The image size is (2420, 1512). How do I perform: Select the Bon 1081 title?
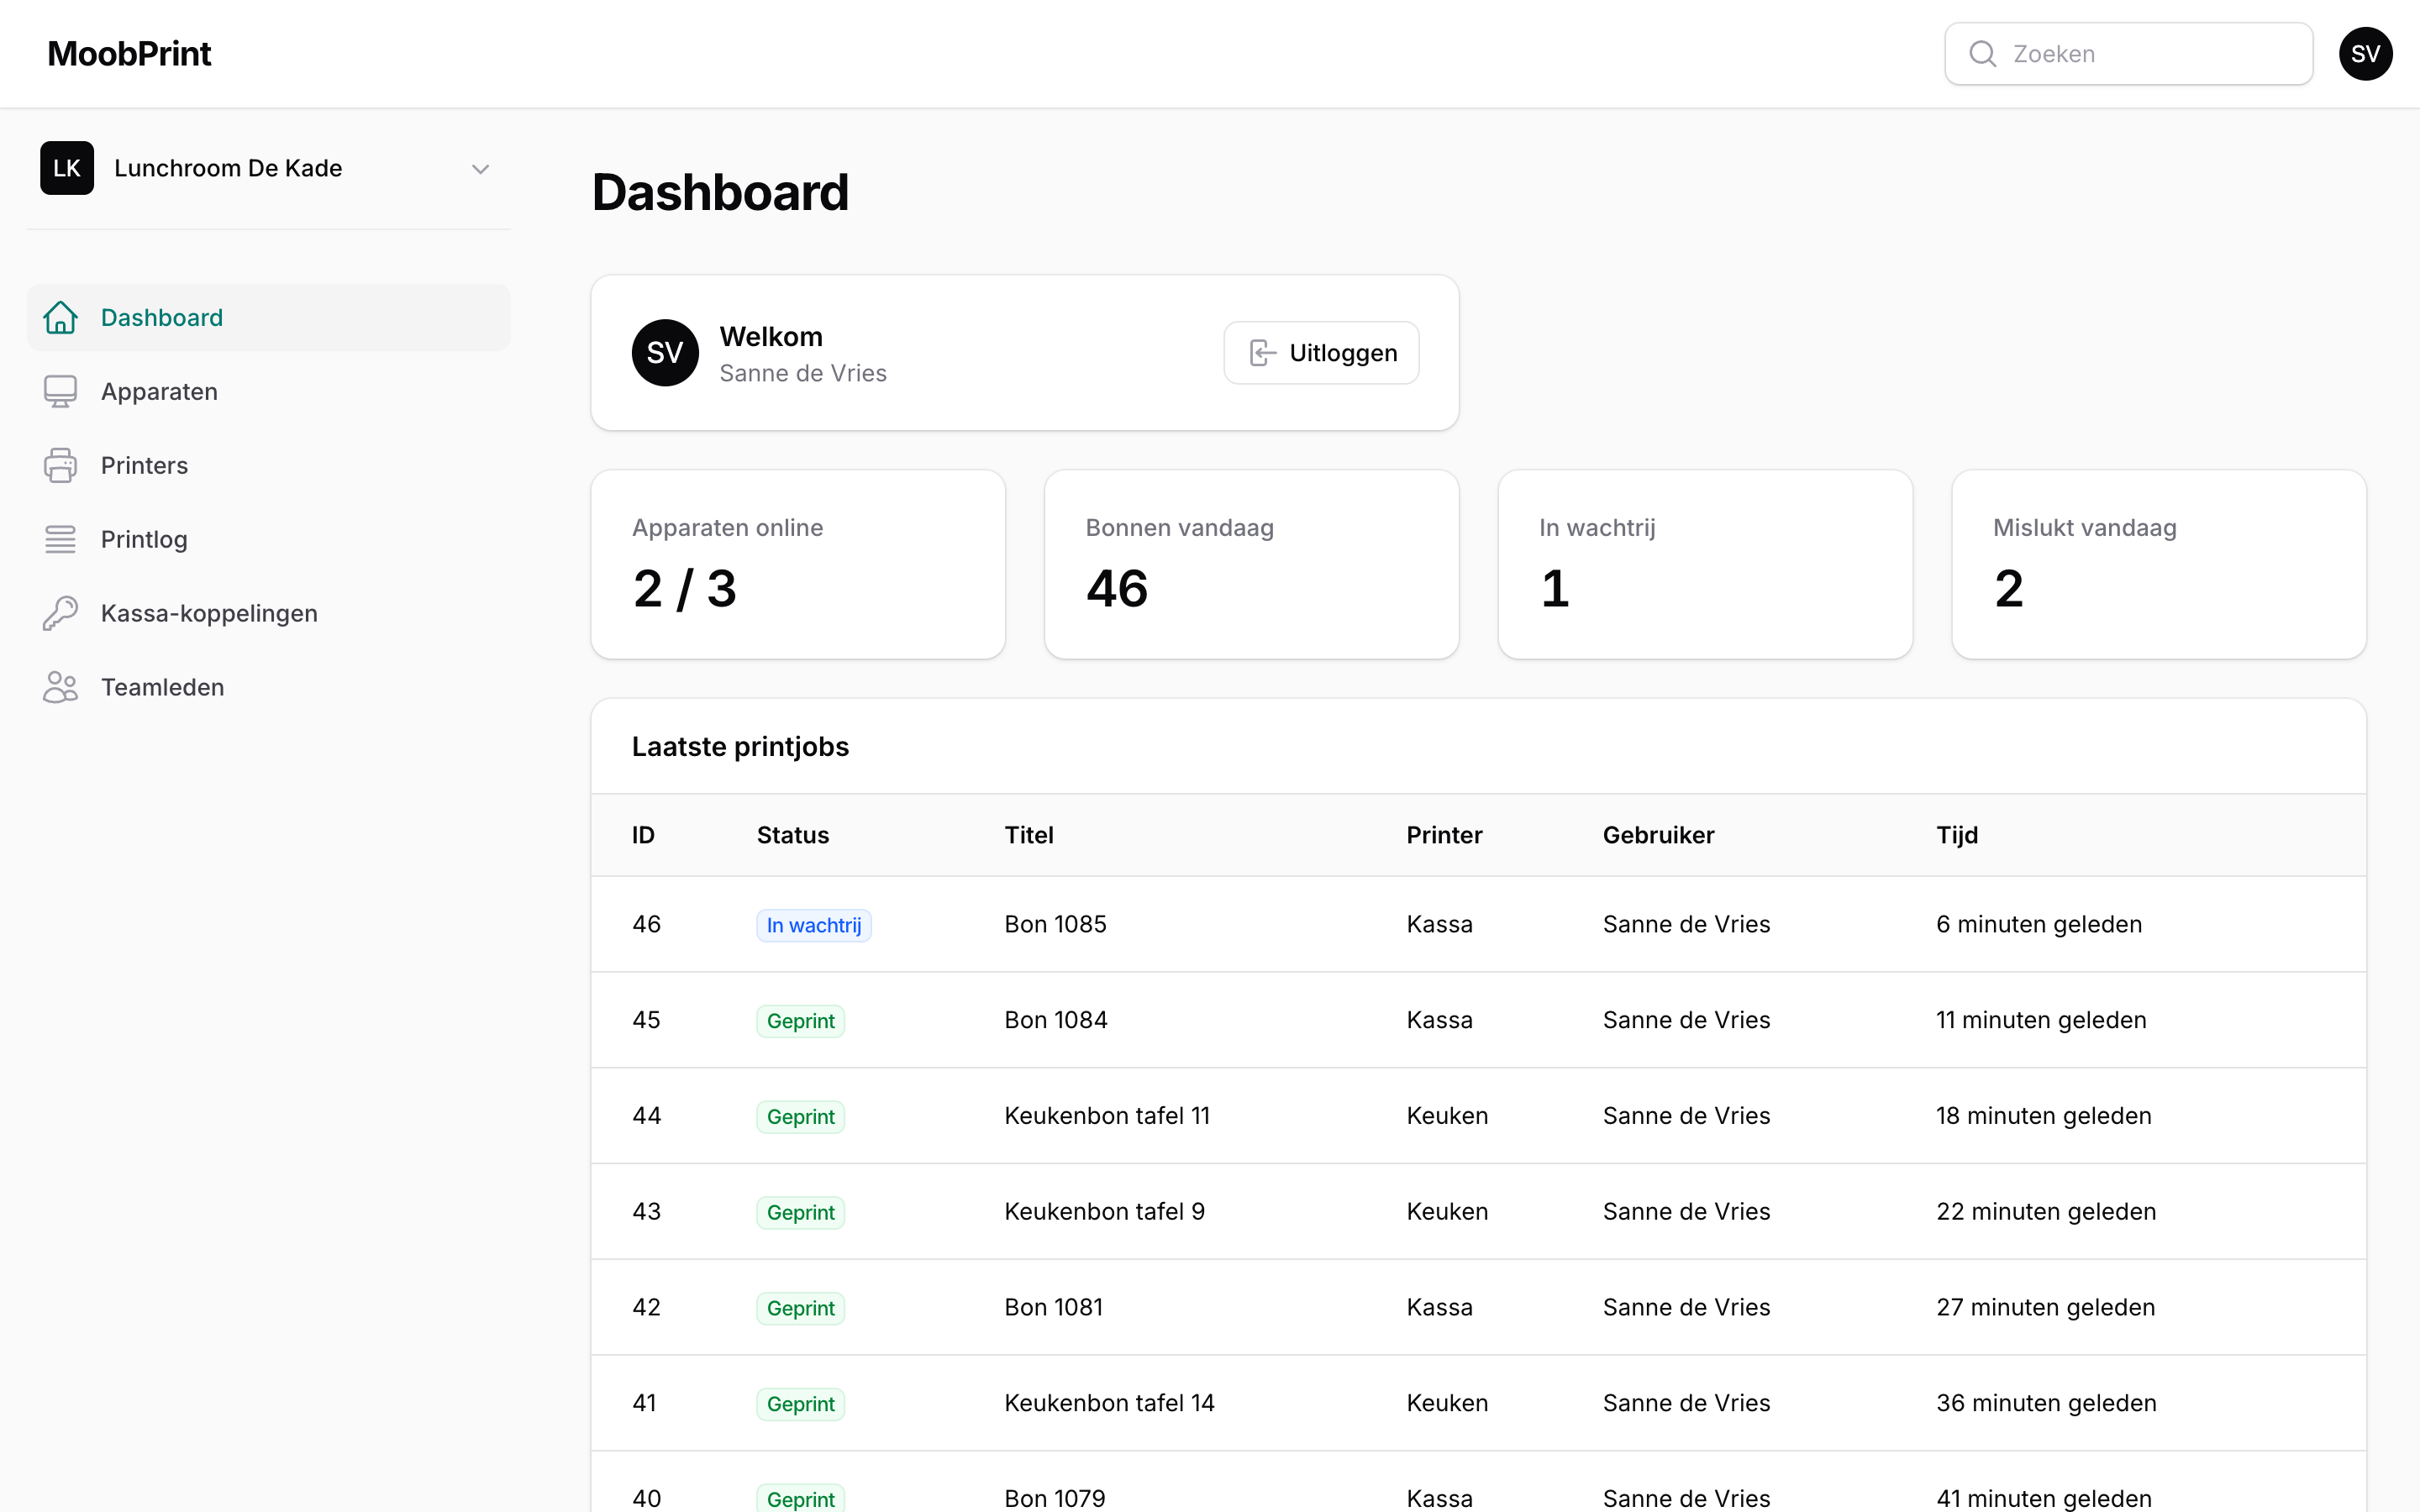click(1053, 1307)
